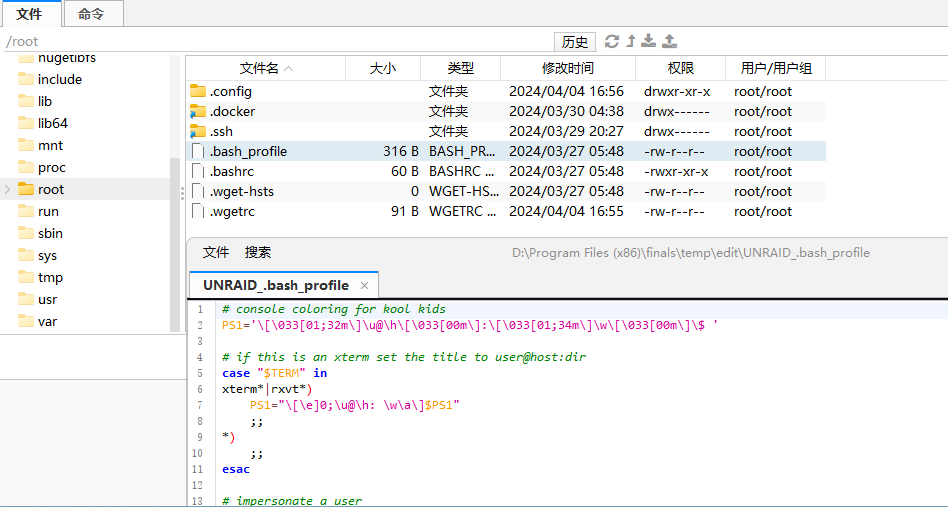Open the editor 文件 menu
This screenshot has height=507, width=948.
[x=216, y=252]
